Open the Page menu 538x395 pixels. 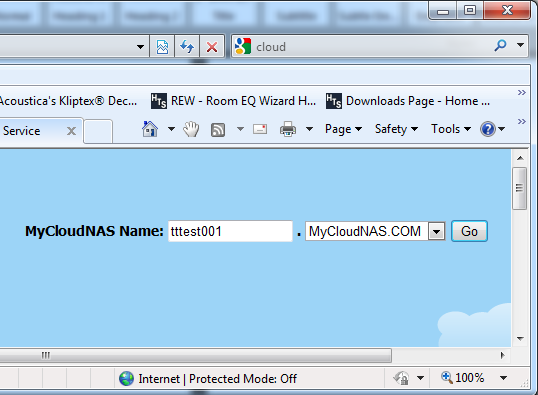pyautogui.click(x=343, y=129)
